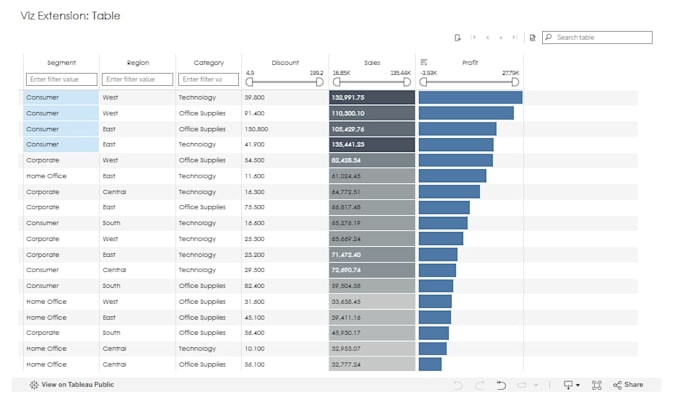The image size is (680, 397).
Task: Click the Viz Extension: Table title
Action: coord(70,16)
